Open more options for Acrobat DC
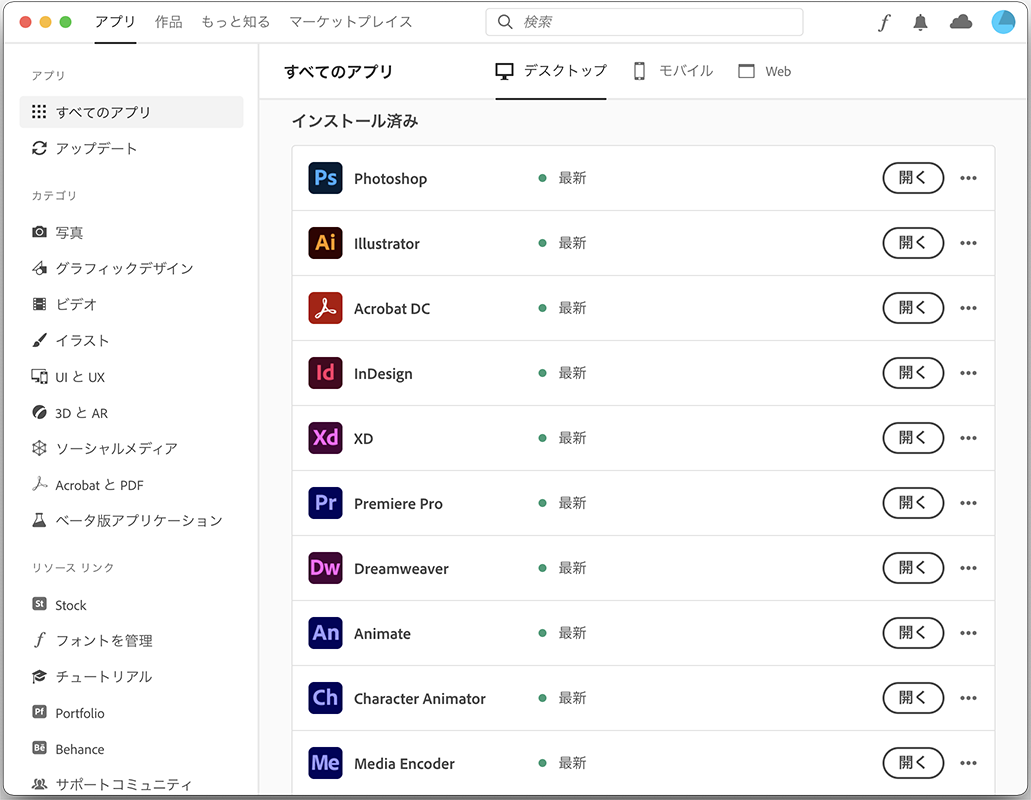 [x=968, y=308]
